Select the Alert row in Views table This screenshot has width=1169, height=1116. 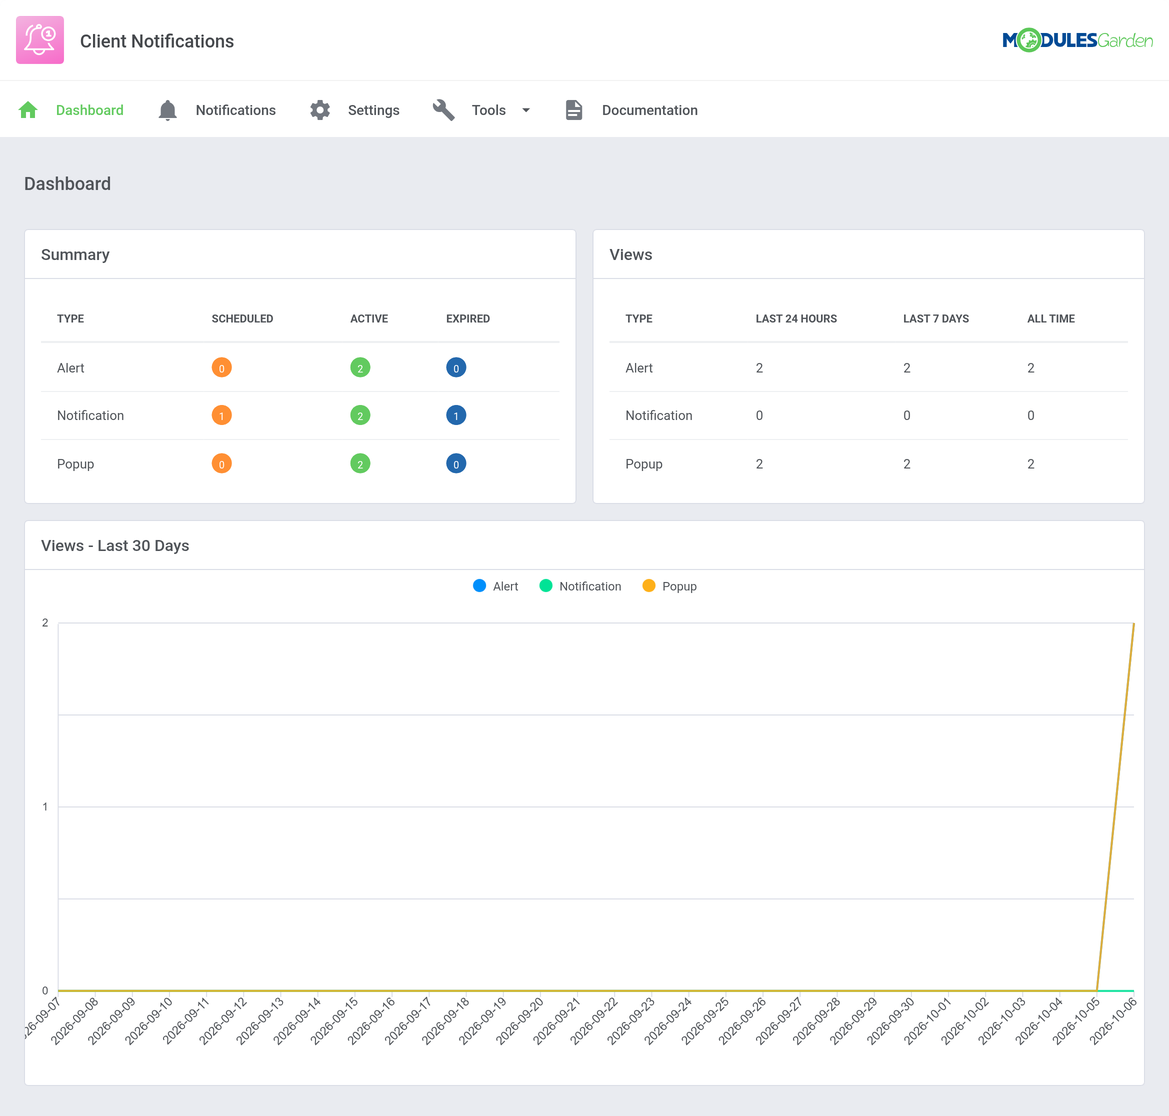tap(869, 368)
